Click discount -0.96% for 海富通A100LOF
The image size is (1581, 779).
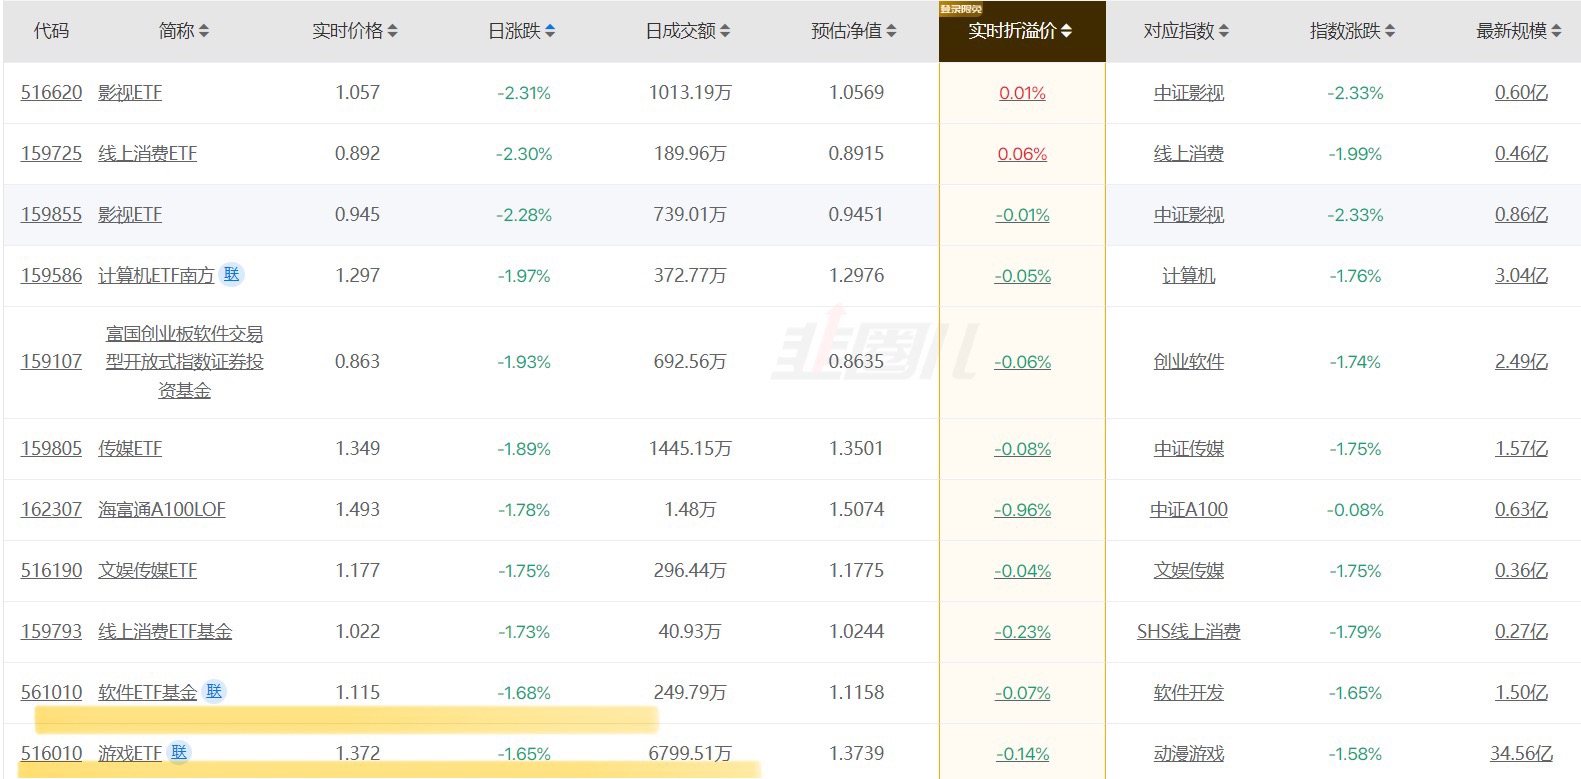[1022, 511]
